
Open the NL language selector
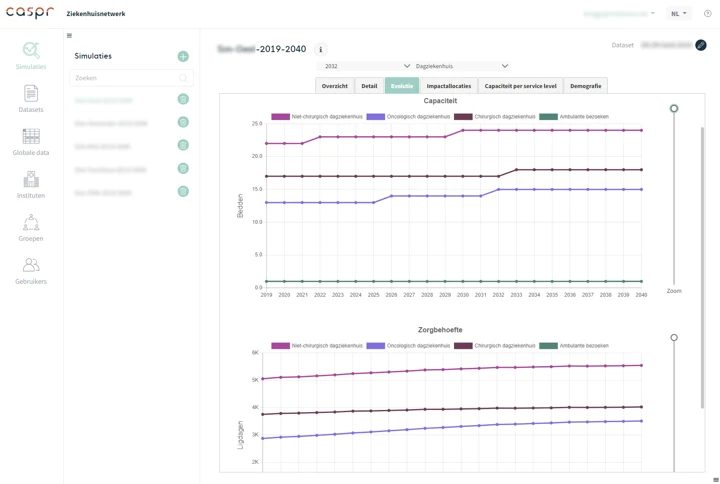pos(679,14)
